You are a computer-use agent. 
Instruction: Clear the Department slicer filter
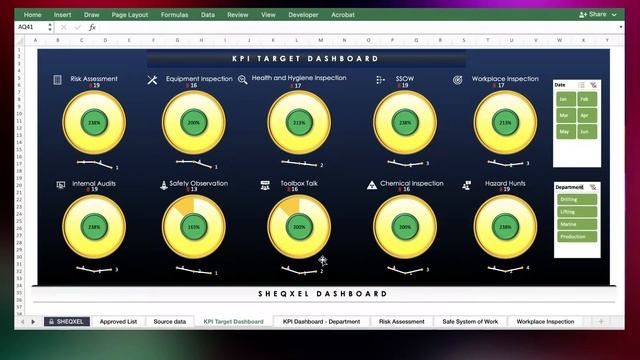pyautogui.click(x=593, y=187)
